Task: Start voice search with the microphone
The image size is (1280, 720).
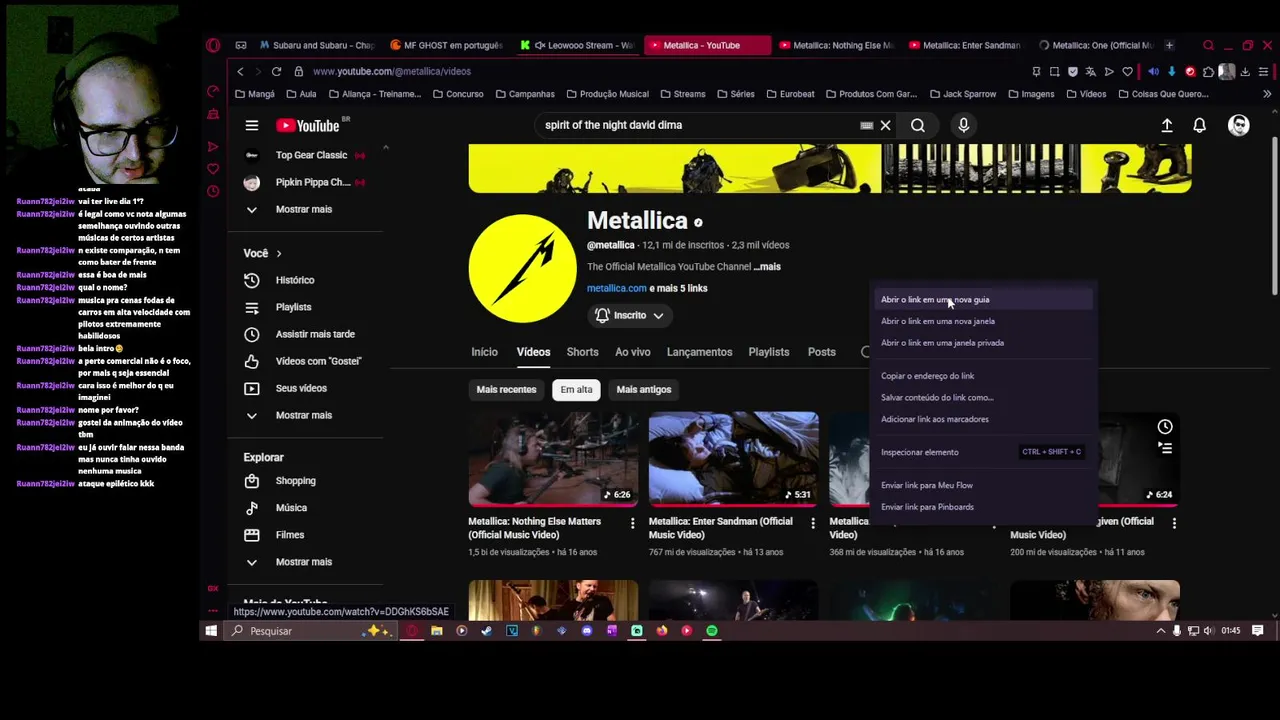Action: (964, 125)
